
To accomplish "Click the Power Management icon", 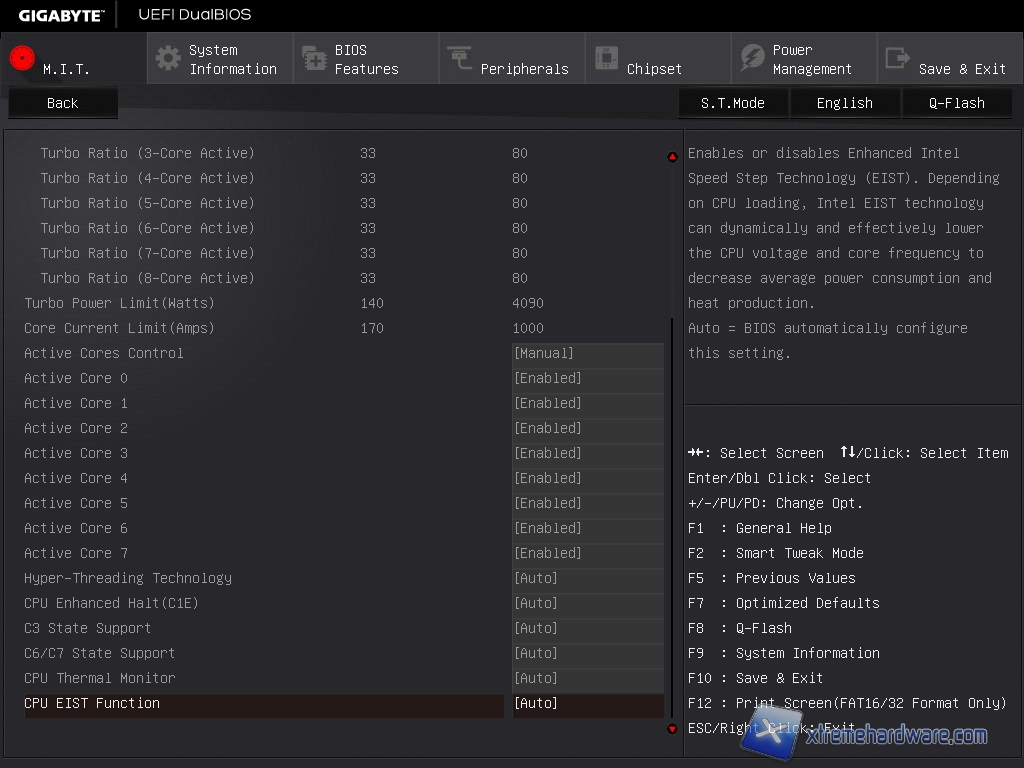I will [x=752, y=58].
